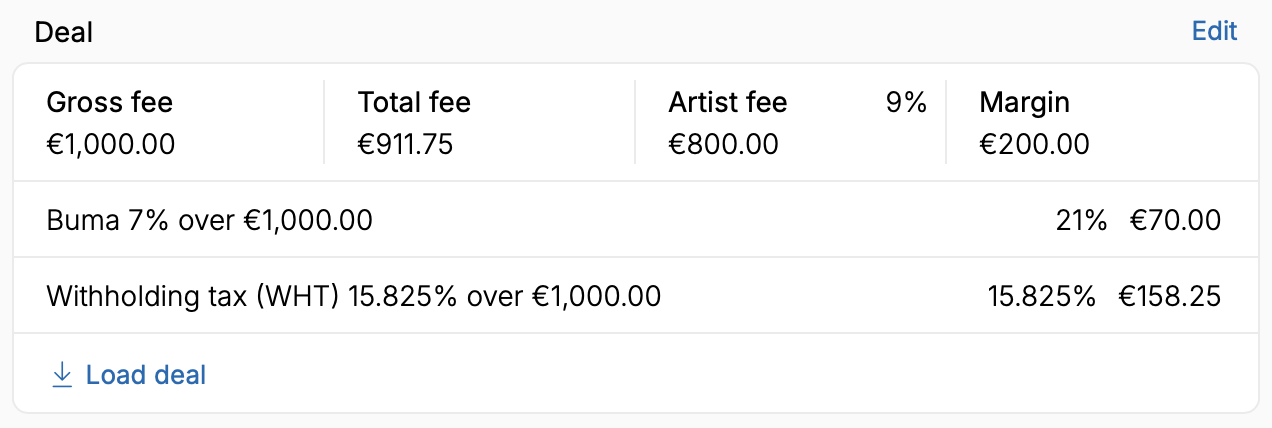Select the Gross fee label
The width and height of the screenshot is (1272, 428).
click(110, 102)
